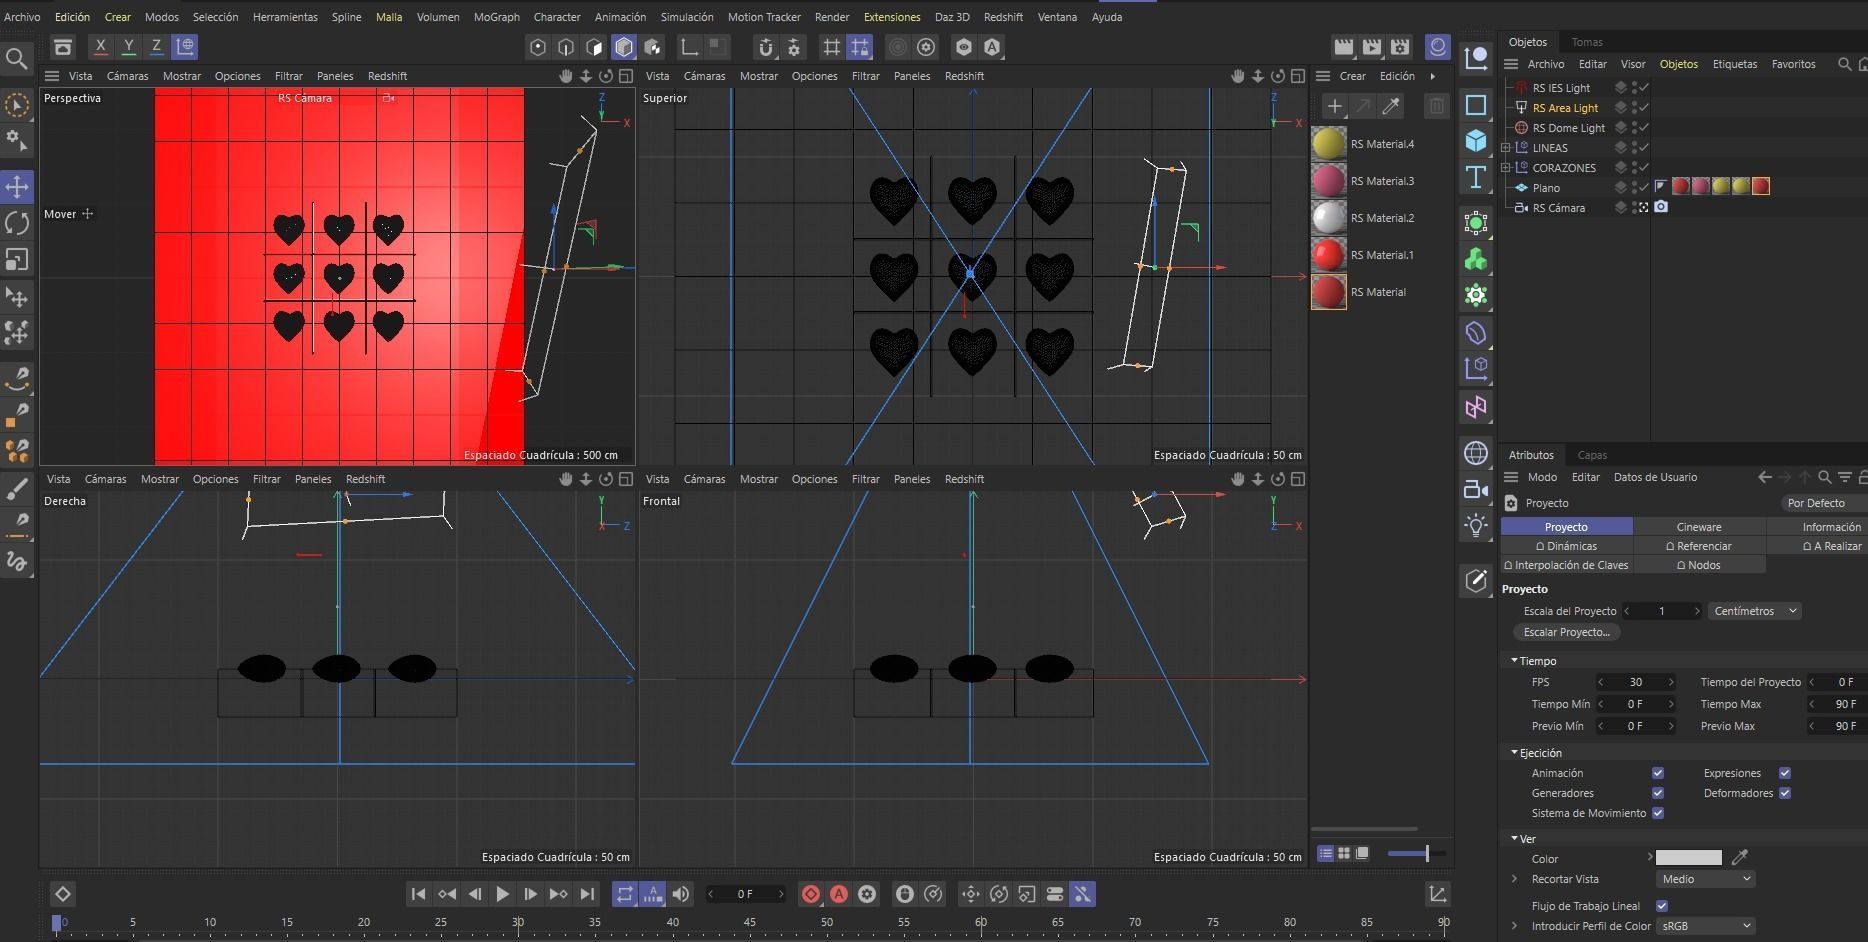The height and width of the screenshot is (942, 1868).
Task: Toggle the Deformadores checkbox
Action: (1785, 793)
